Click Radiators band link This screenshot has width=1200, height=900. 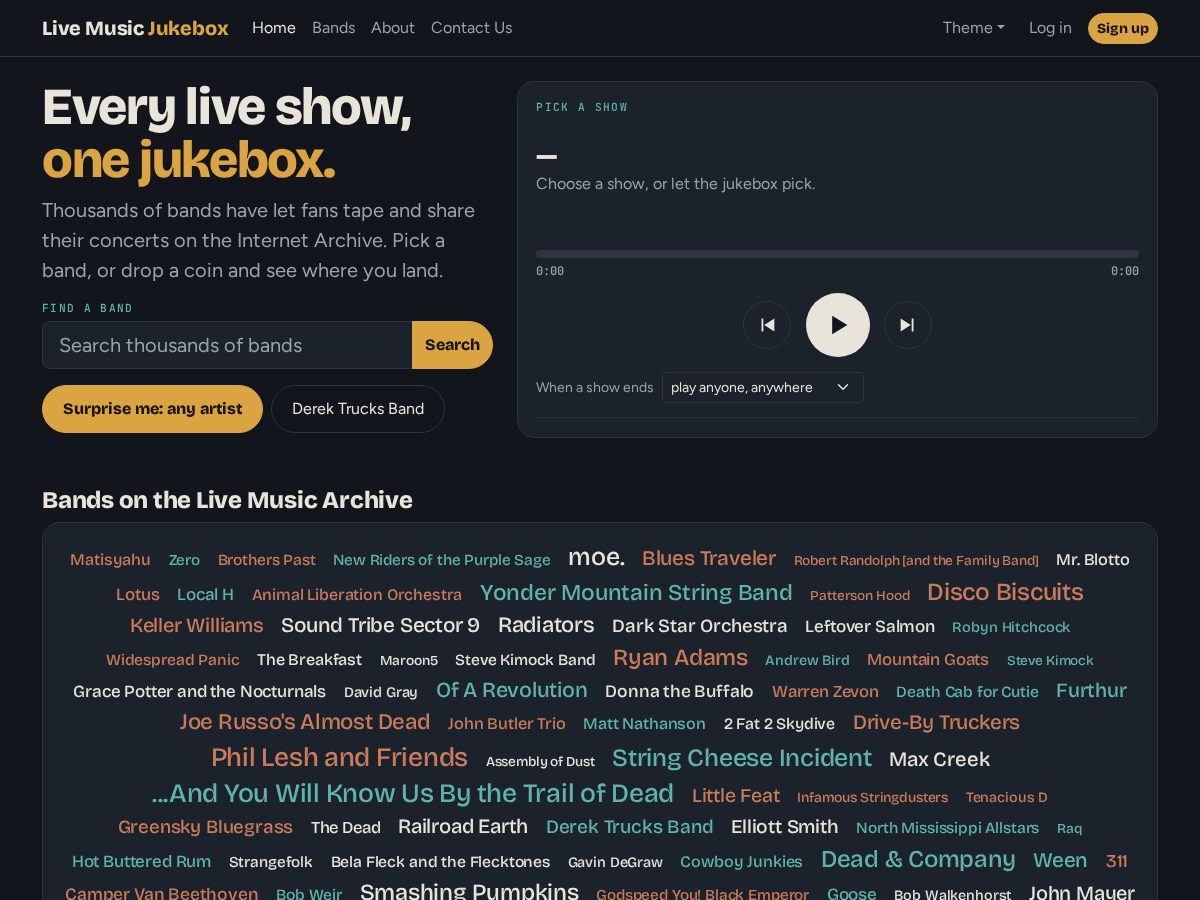pyautogui.click(x=546, y=625)
